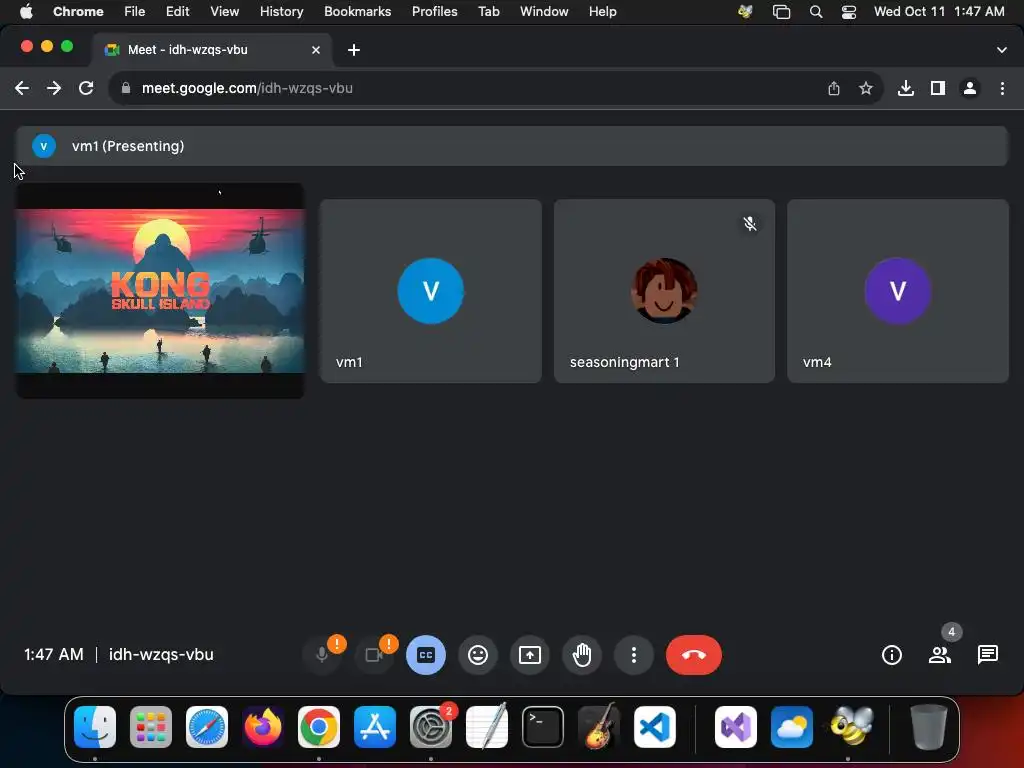1024x768 pixels.
Task: Open Control Center in menu bar
Action: pos(848,11)
